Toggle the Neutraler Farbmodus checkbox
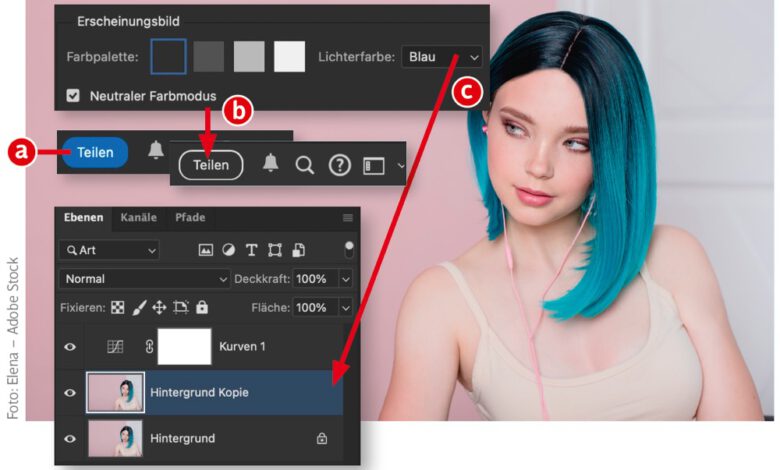 [x=73, y=95]
